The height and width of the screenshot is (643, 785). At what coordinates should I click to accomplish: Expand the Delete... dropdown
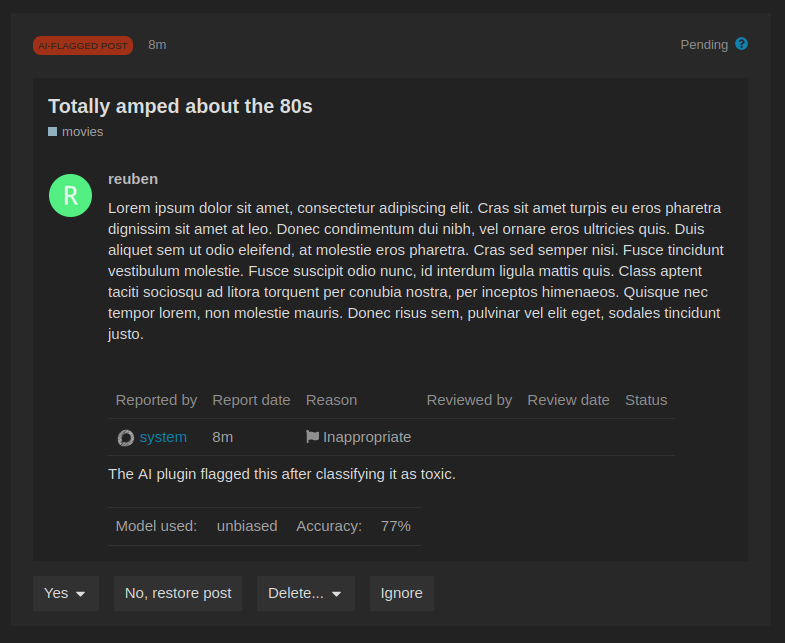point(306,593)
